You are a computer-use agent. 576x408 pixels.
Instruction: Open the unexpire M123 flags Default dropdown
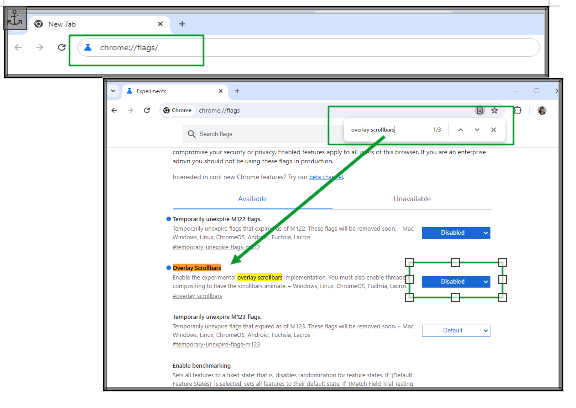coord(456,331)
